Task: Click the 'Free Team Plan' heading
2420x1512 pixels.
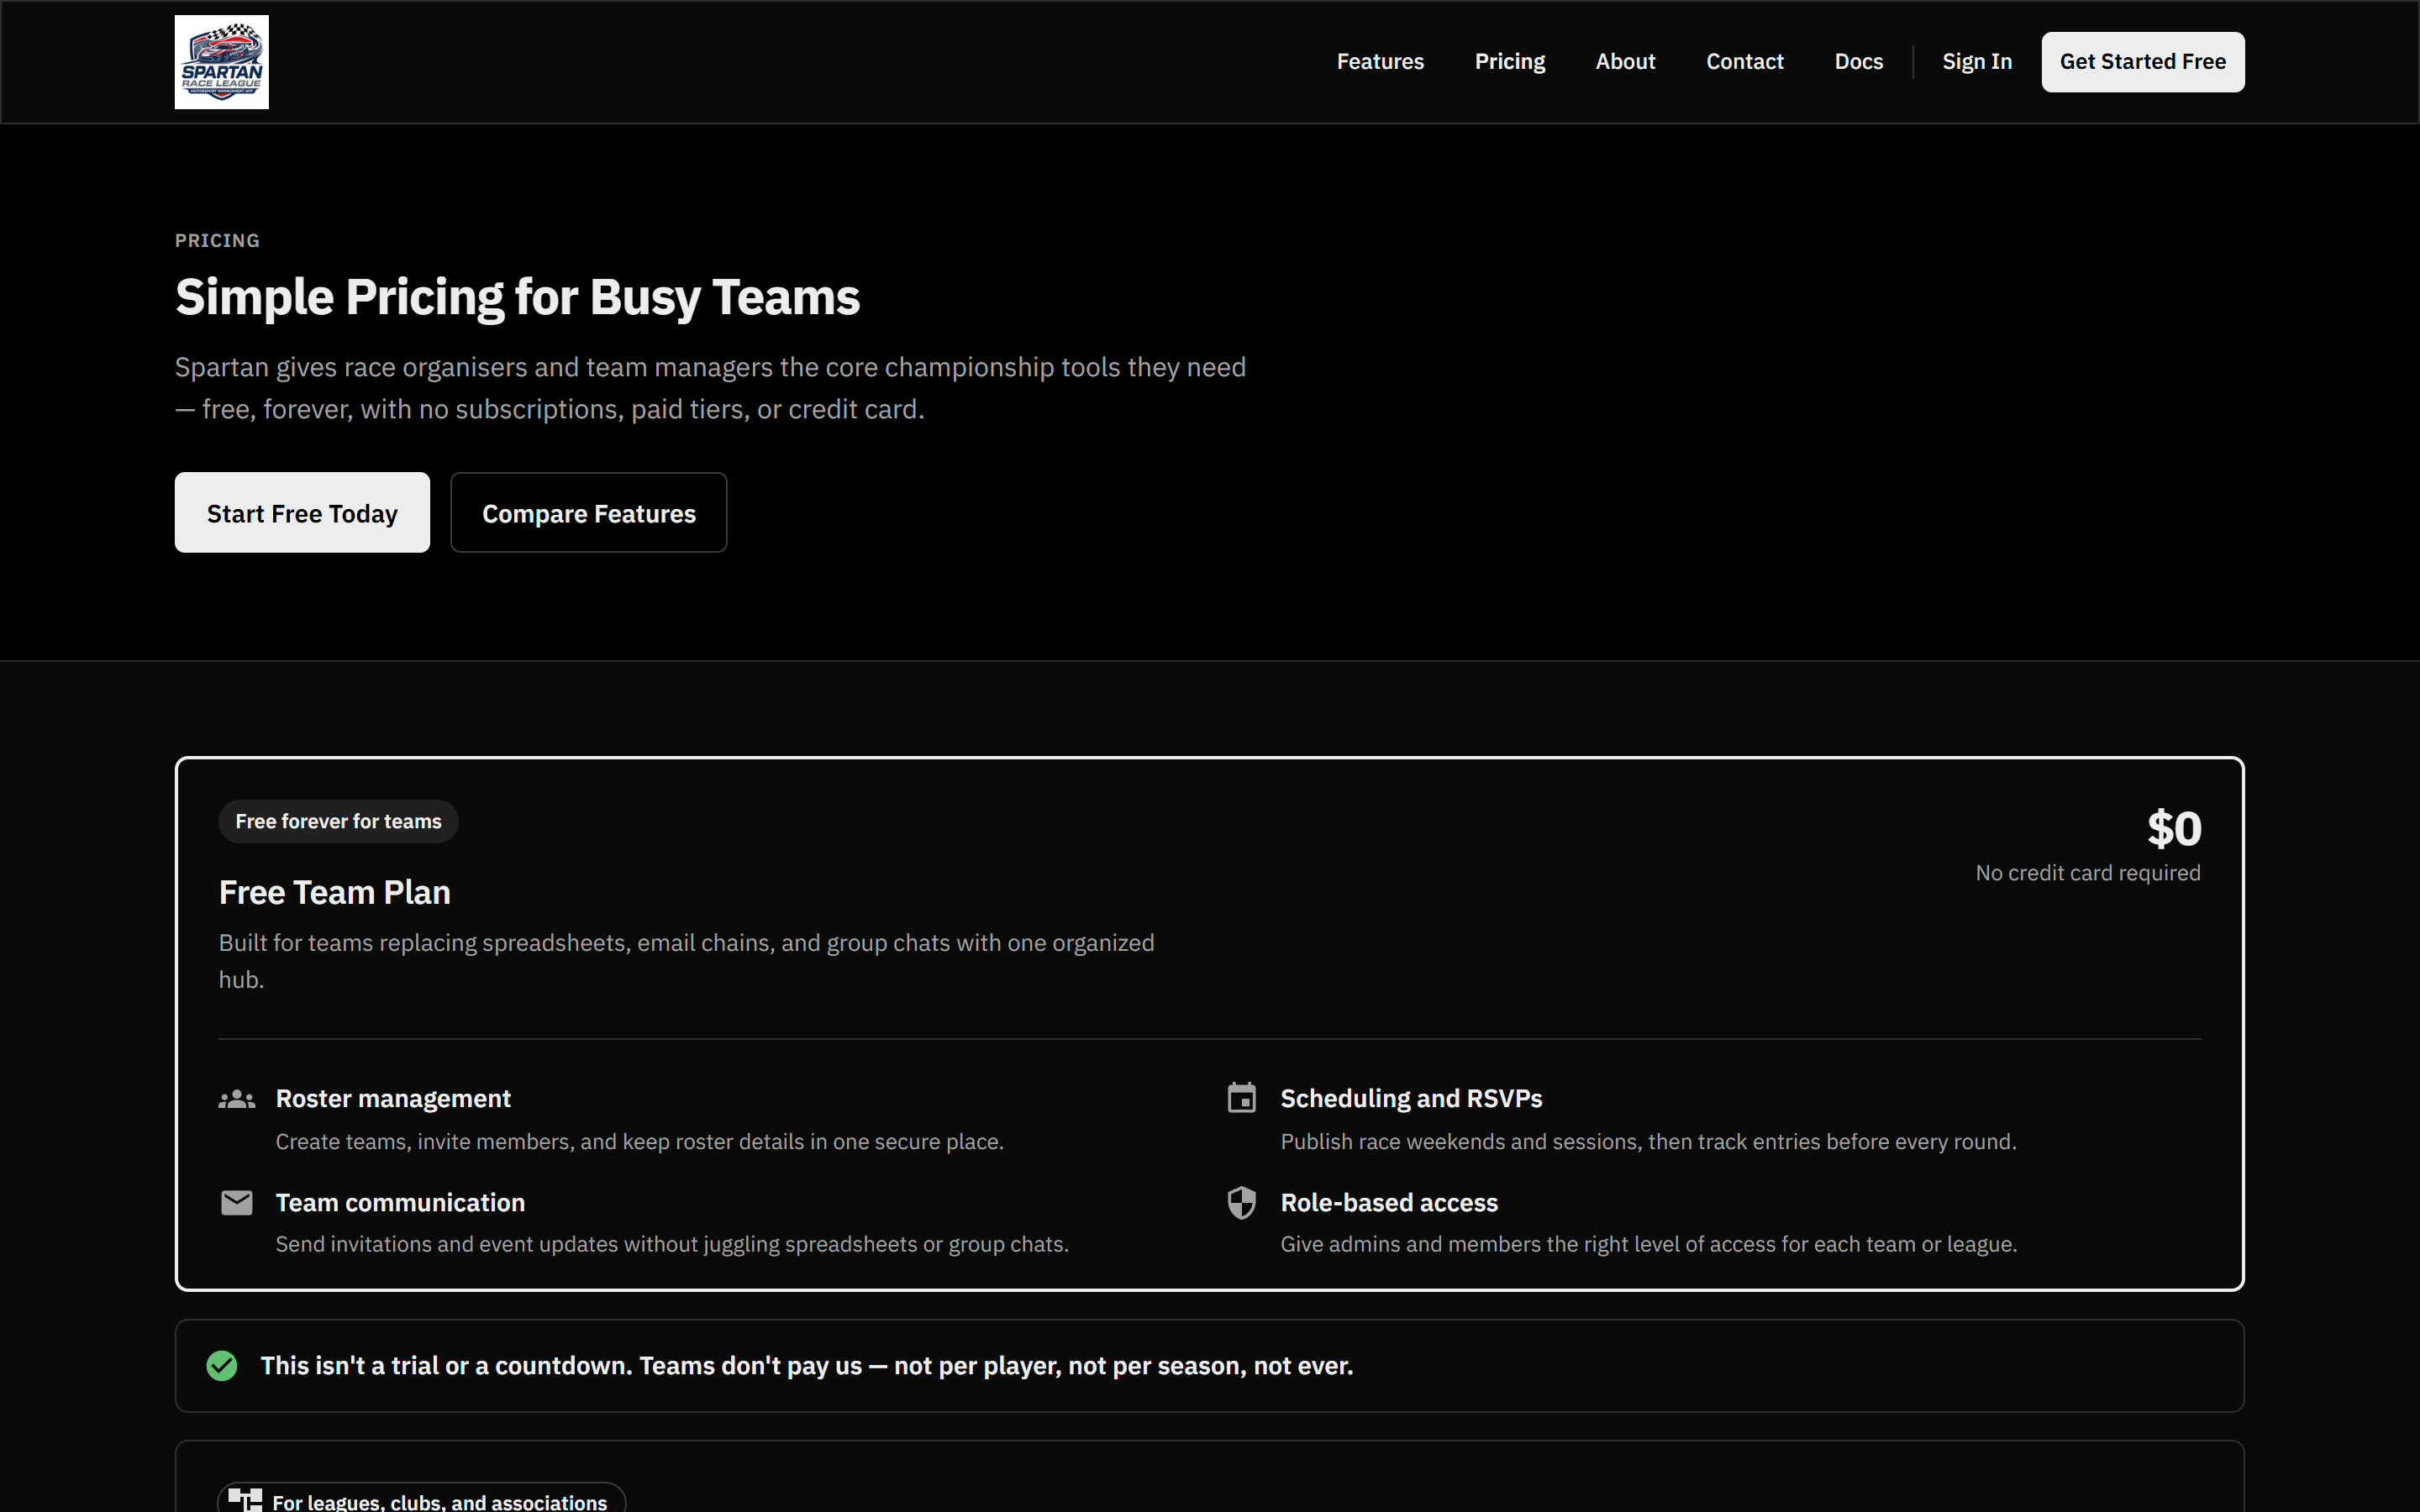Action: coord(334,892)
